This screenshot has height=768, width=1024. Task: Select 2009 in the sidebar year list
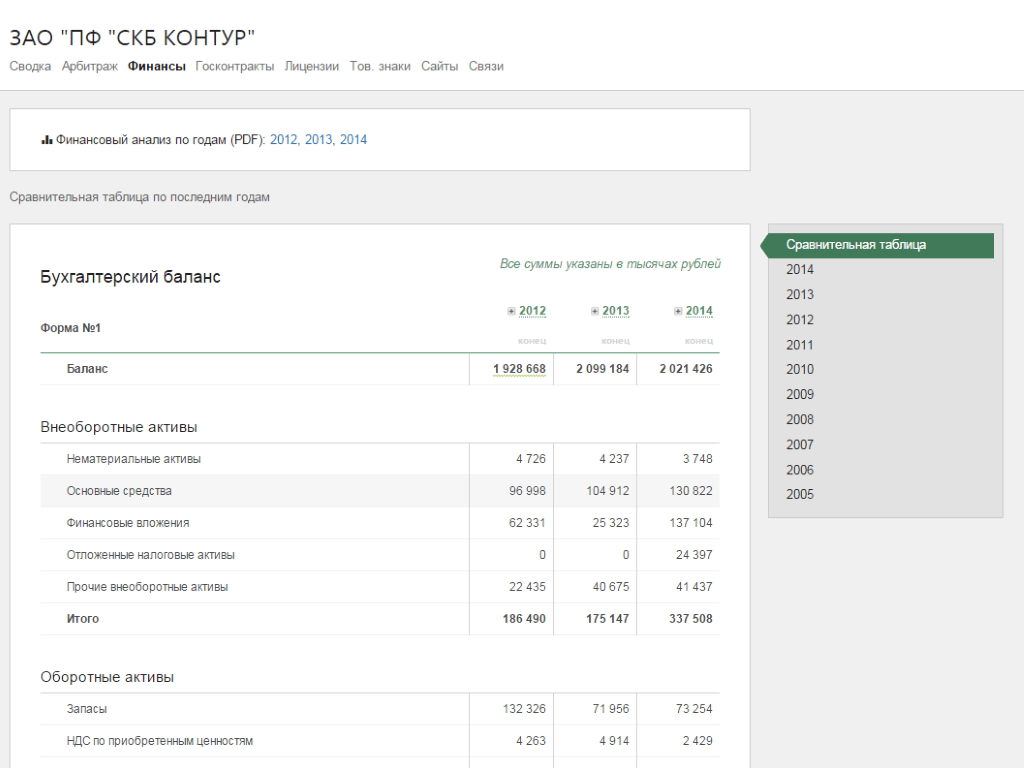(800, 394)
